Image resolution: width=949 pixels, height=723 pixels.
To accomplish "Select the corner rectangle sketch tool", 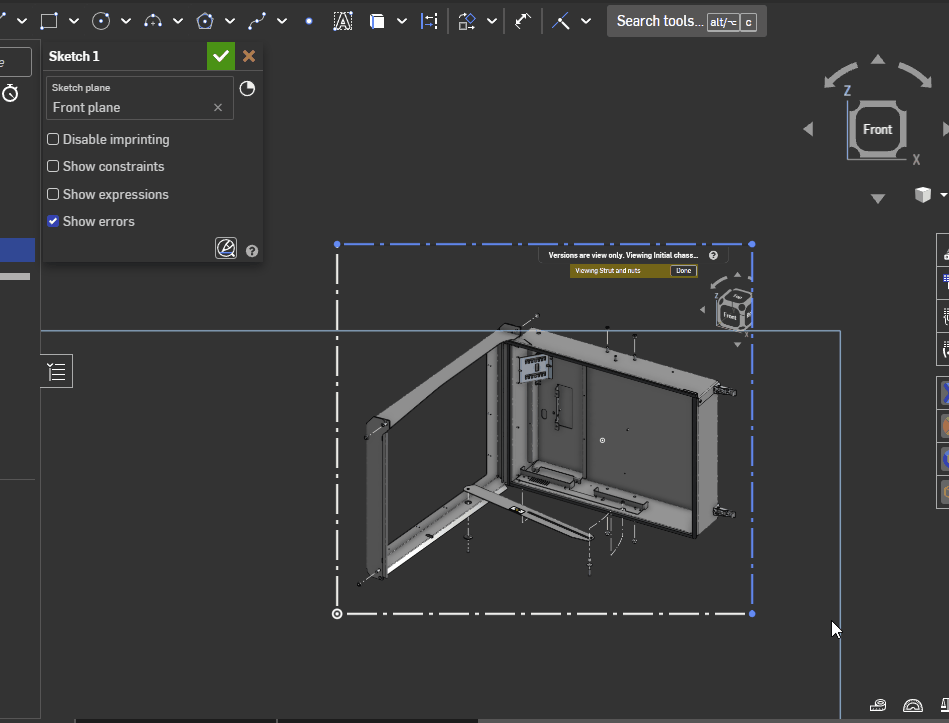I will coord(49,21).
